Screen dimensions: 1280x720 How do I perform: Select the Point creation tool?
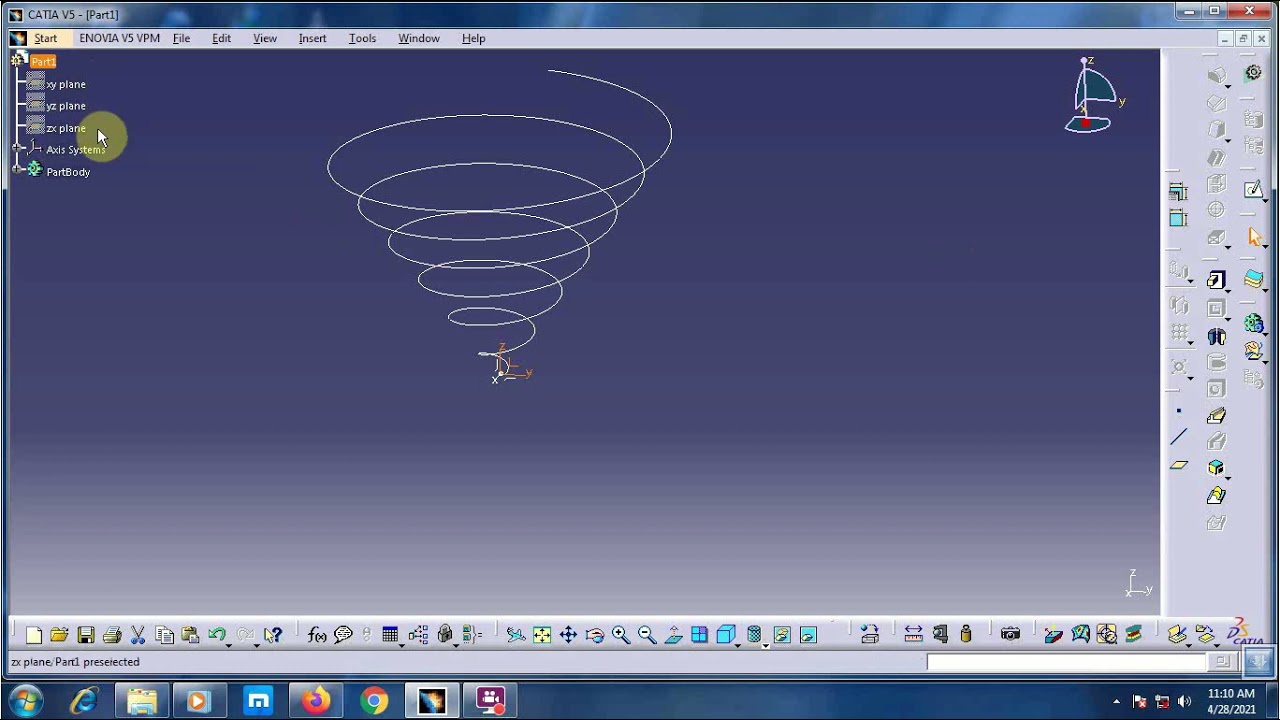click(1179, 411)
